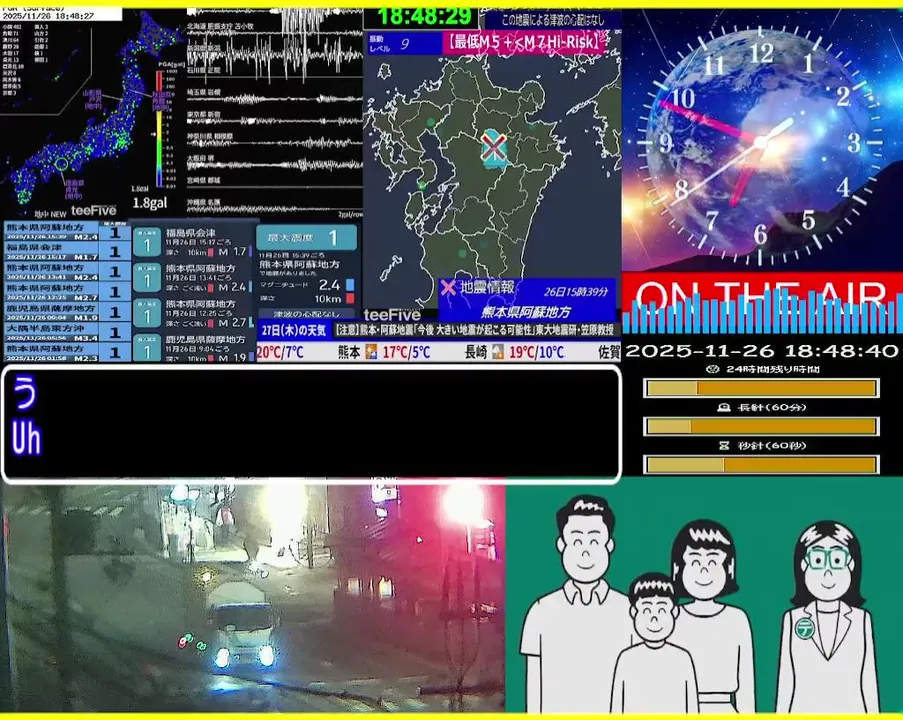Select the 大隅半島東方沖 M3.4 row

[67, 332]
